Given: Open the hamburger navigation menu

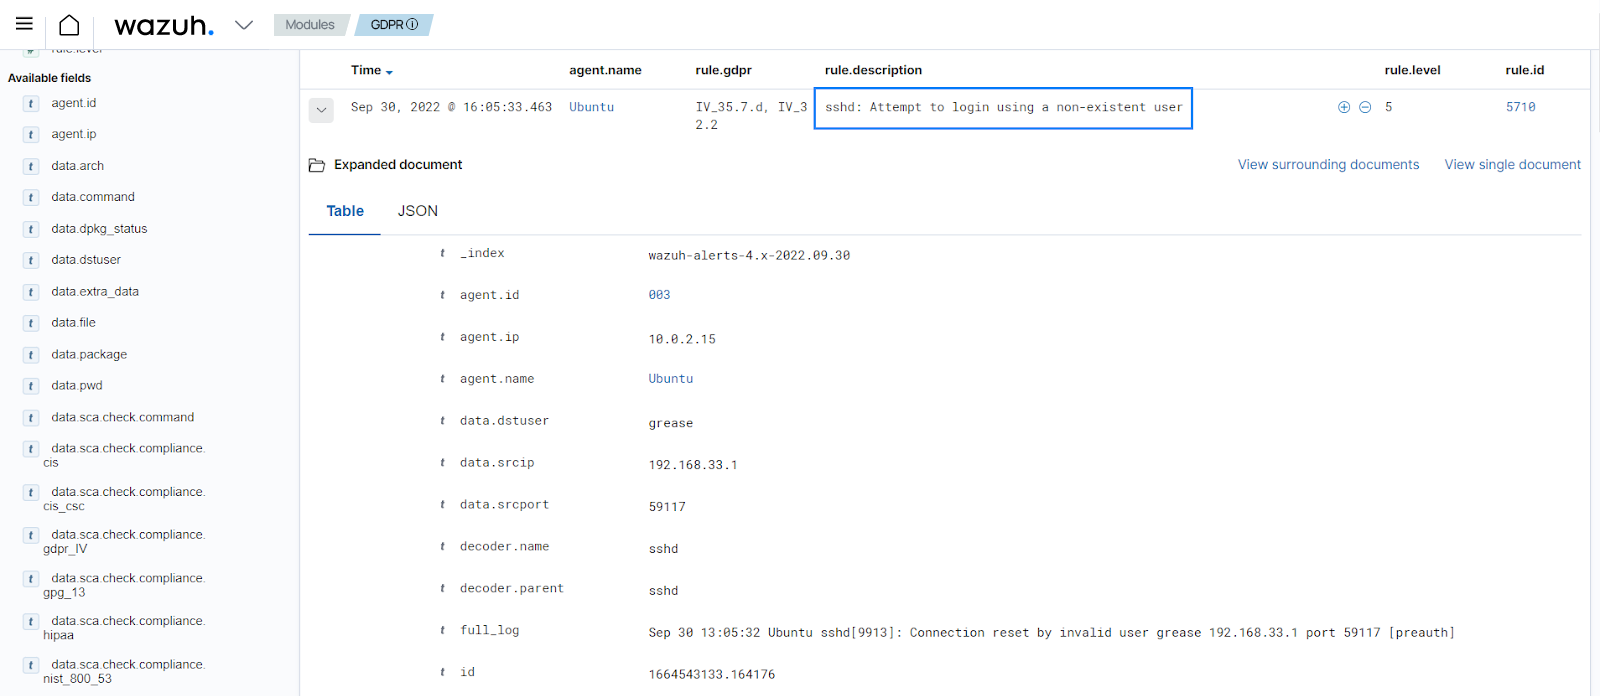Looking at the screenshot, I should click(24, 24).
